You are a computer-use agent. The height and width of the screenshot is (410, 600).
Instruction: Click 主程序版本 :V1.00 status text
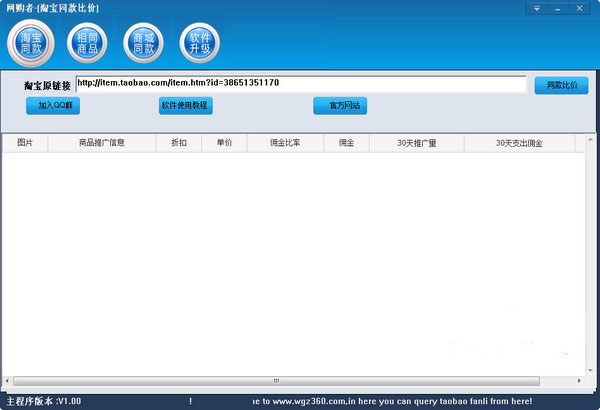click(44, 401)
